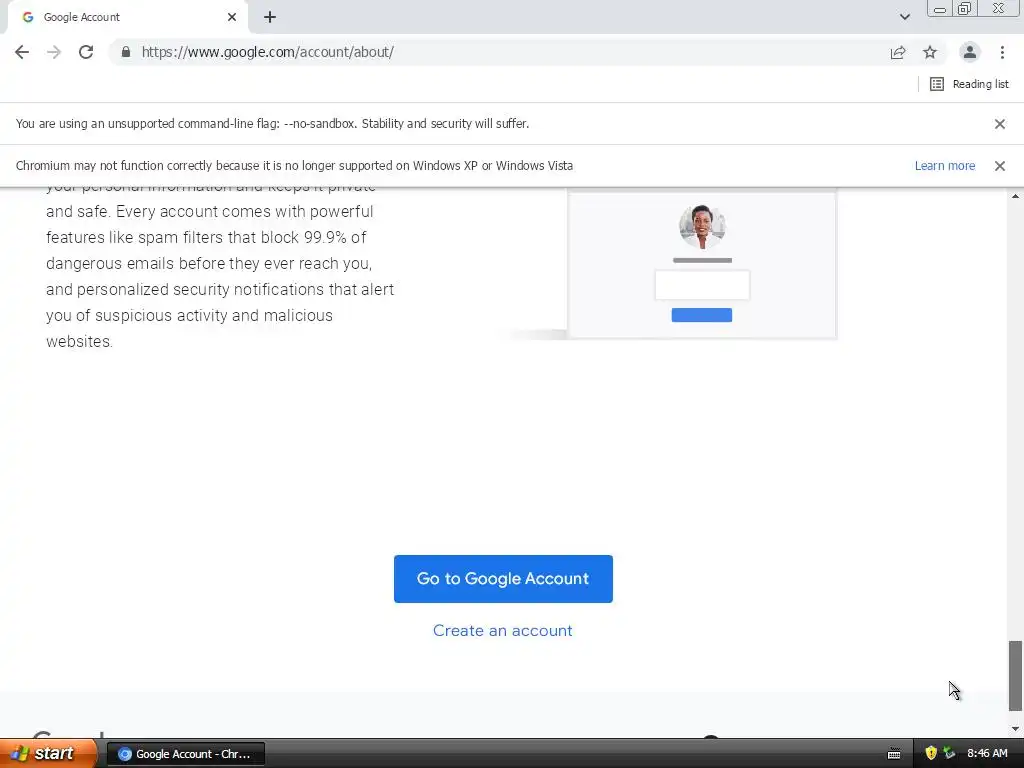Click the forward navigation arrow

click(54, 52)
